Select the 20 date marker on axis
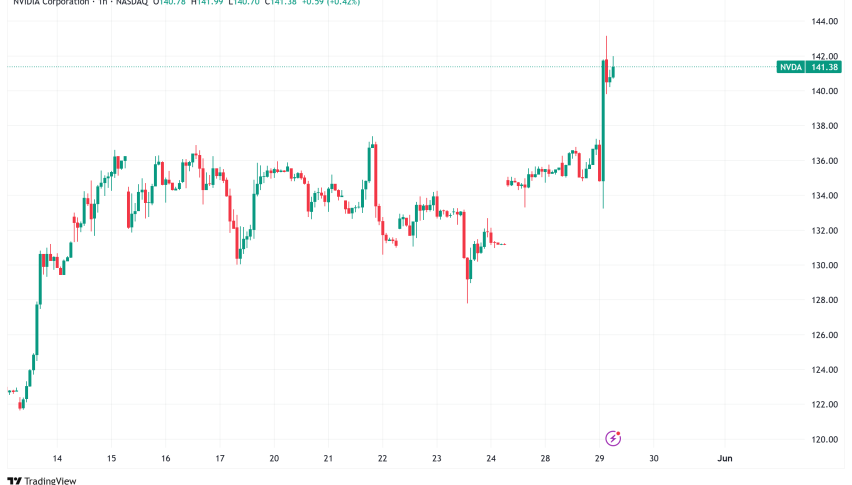Image resolution: width=852 pixels, height=485 pixels. pos(273,458)
